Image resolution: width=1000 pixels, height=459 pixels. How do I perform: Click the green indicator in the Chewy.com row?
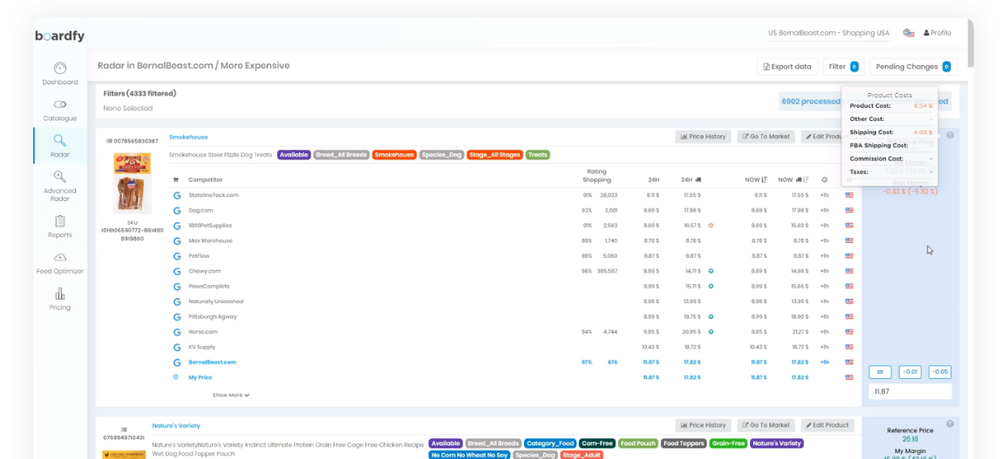[710, 271]
